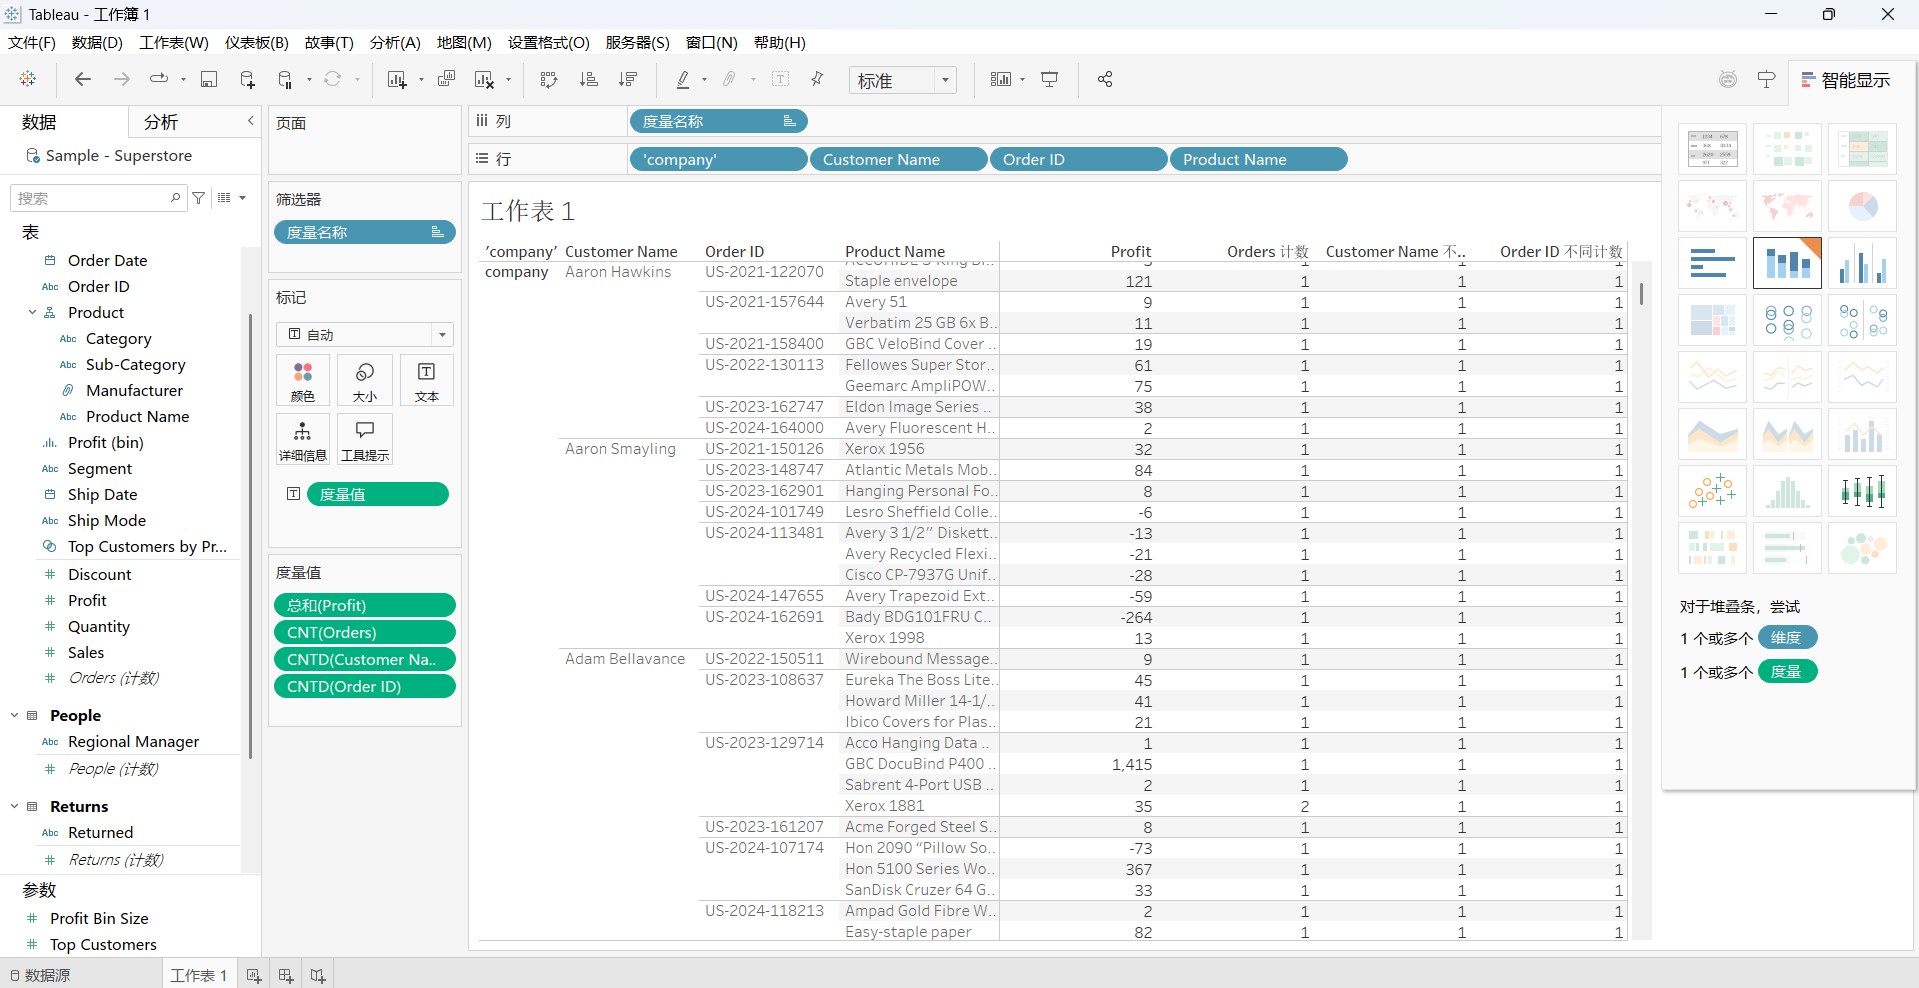The width and height of the screenshot is (1919, 988).
Task: Click the pause auto updates icon
Action: point(286,79)
